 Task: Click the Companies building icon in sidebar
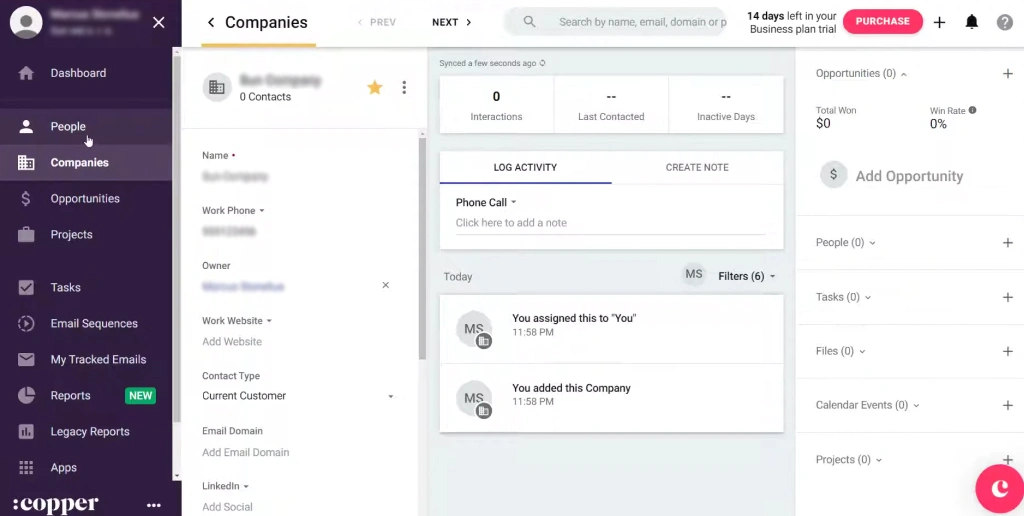[26, 163]
